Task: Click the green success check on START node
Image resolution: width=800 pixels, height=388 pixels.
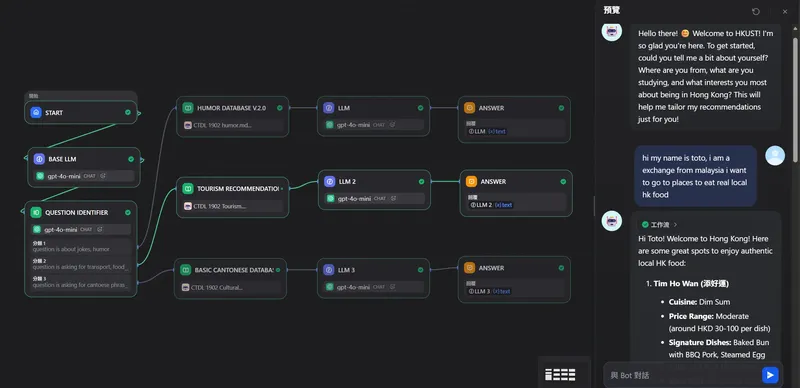Action: tap(128, 112)
